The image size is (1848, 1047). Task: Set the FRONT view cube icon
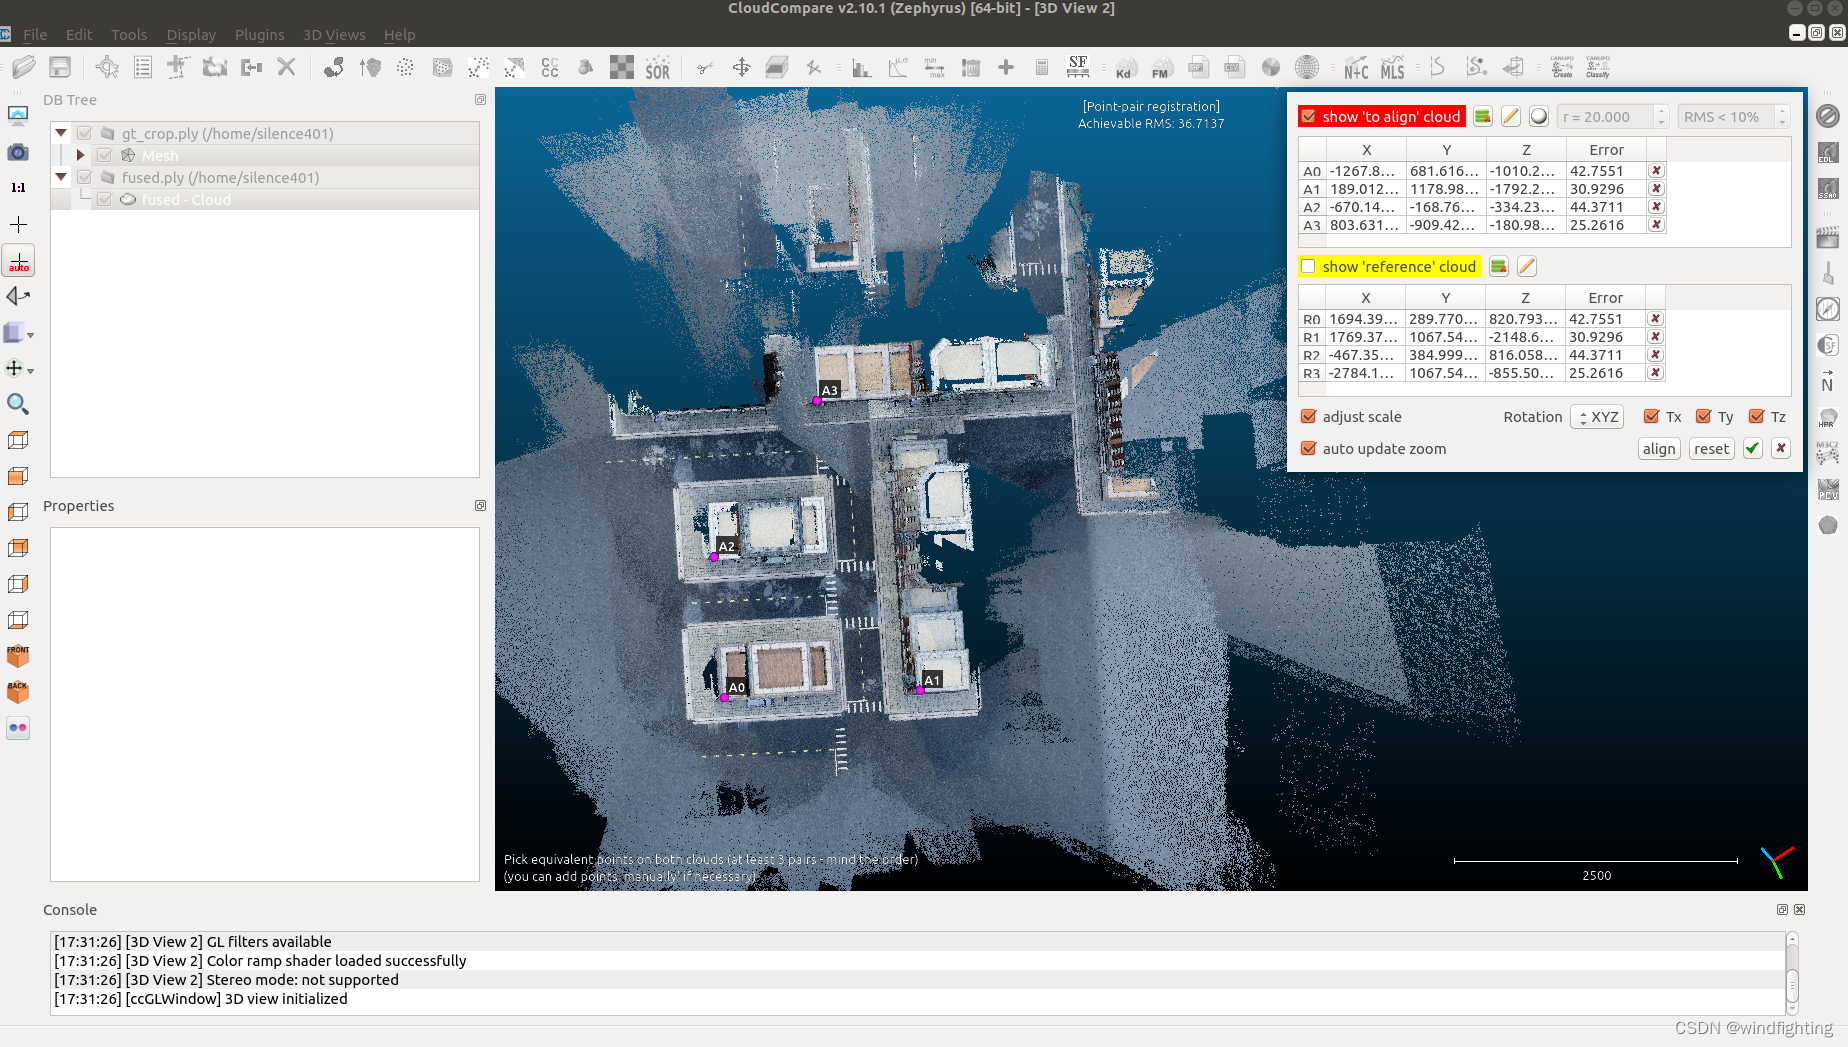point(18,656)
